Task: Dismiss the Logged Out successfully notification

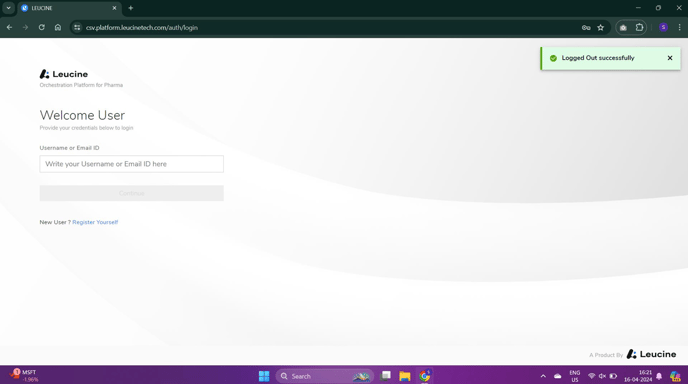Action: pyautogui.click(x=670, y=58)
